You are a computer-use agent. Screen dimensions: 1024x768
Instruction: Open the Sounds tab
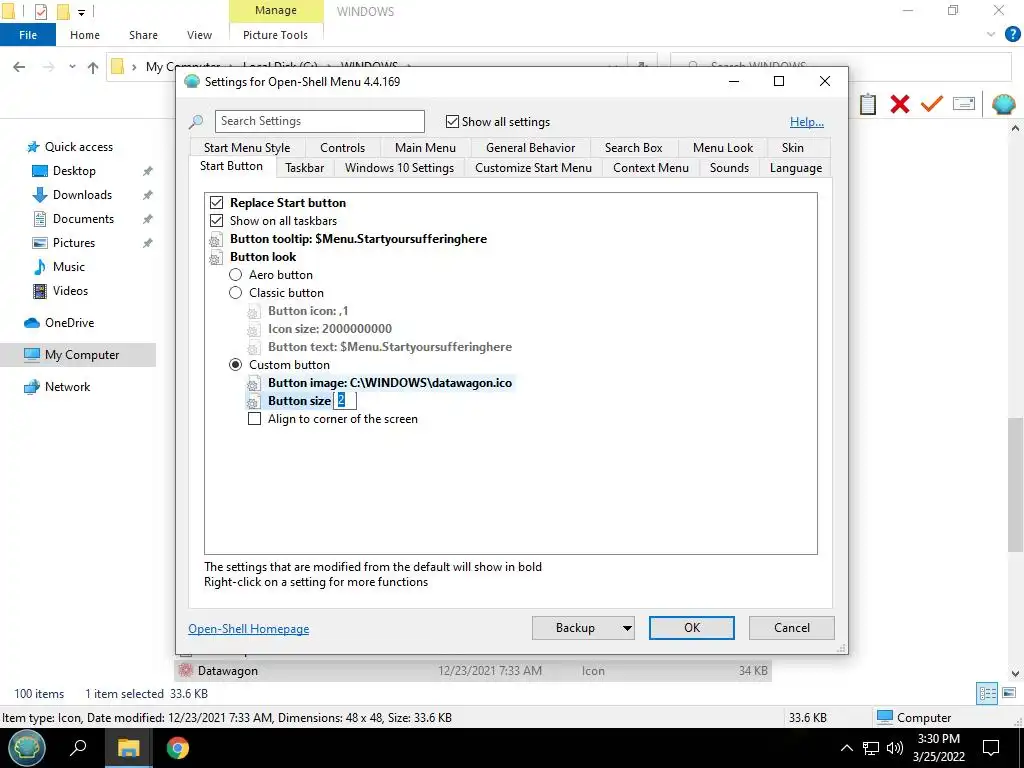click(x=729, y=168)
